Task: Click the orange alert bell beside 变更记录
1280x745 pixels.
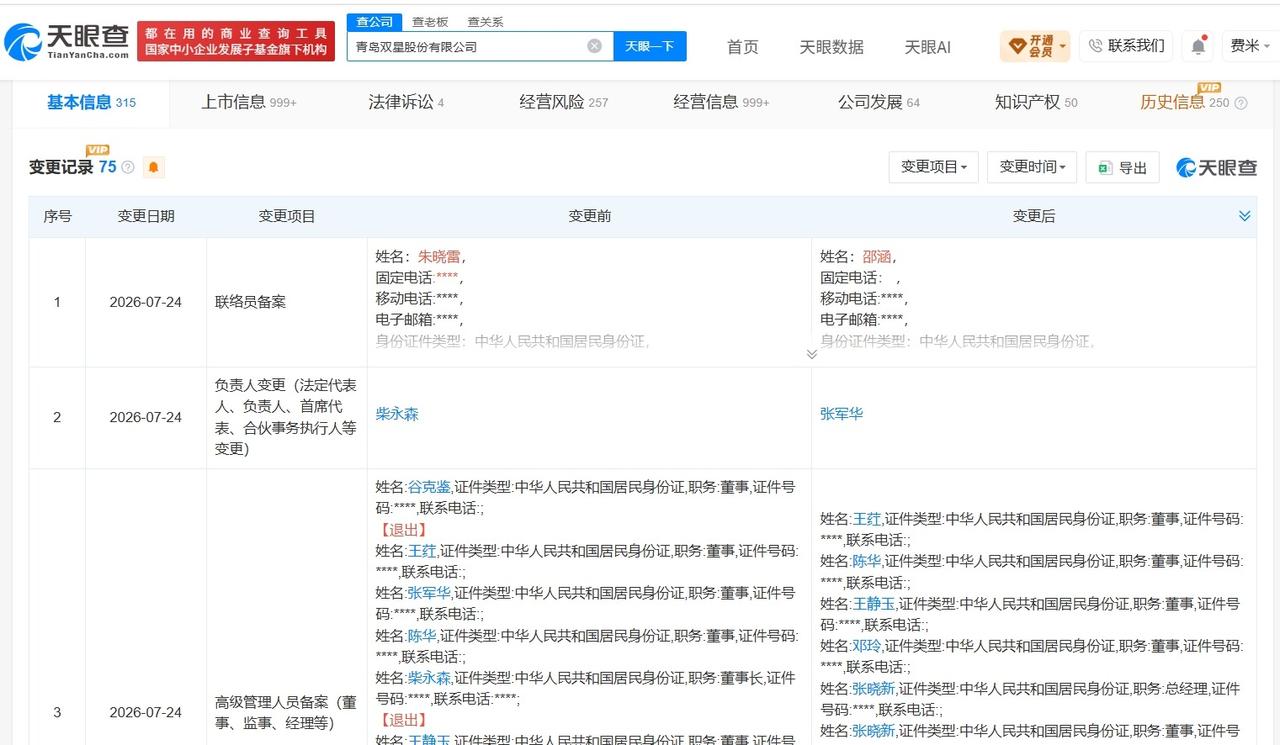Action: 153,168
